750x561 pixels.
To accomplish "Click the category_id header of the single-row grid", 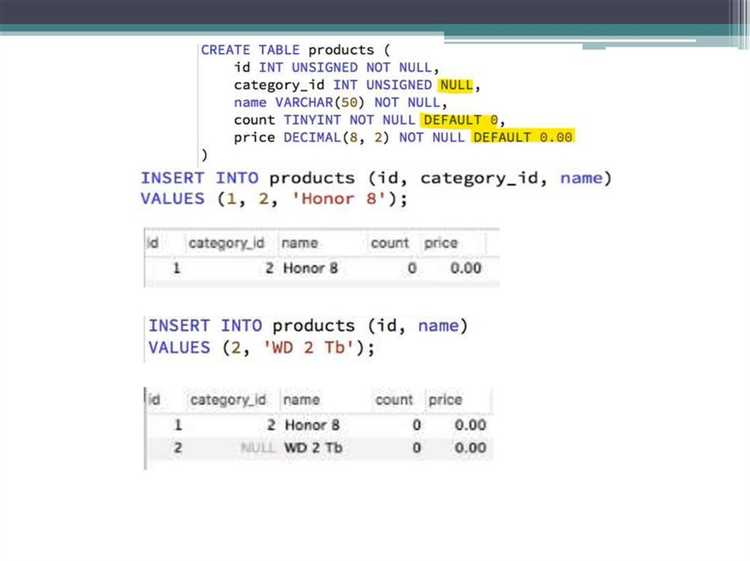I will [x=226, y=243].
